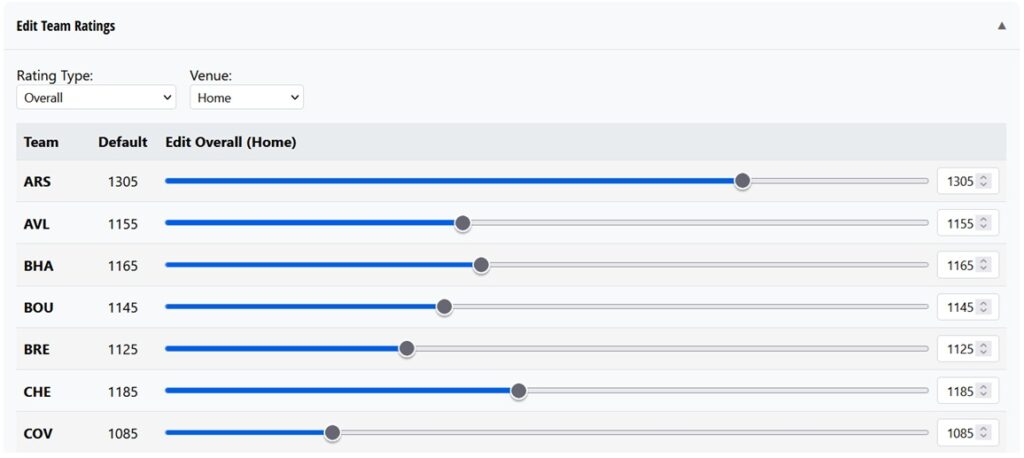The height and width of the screenshot is (458, 1024).
Task: Open the Venue dropdown
Action: 246,97
